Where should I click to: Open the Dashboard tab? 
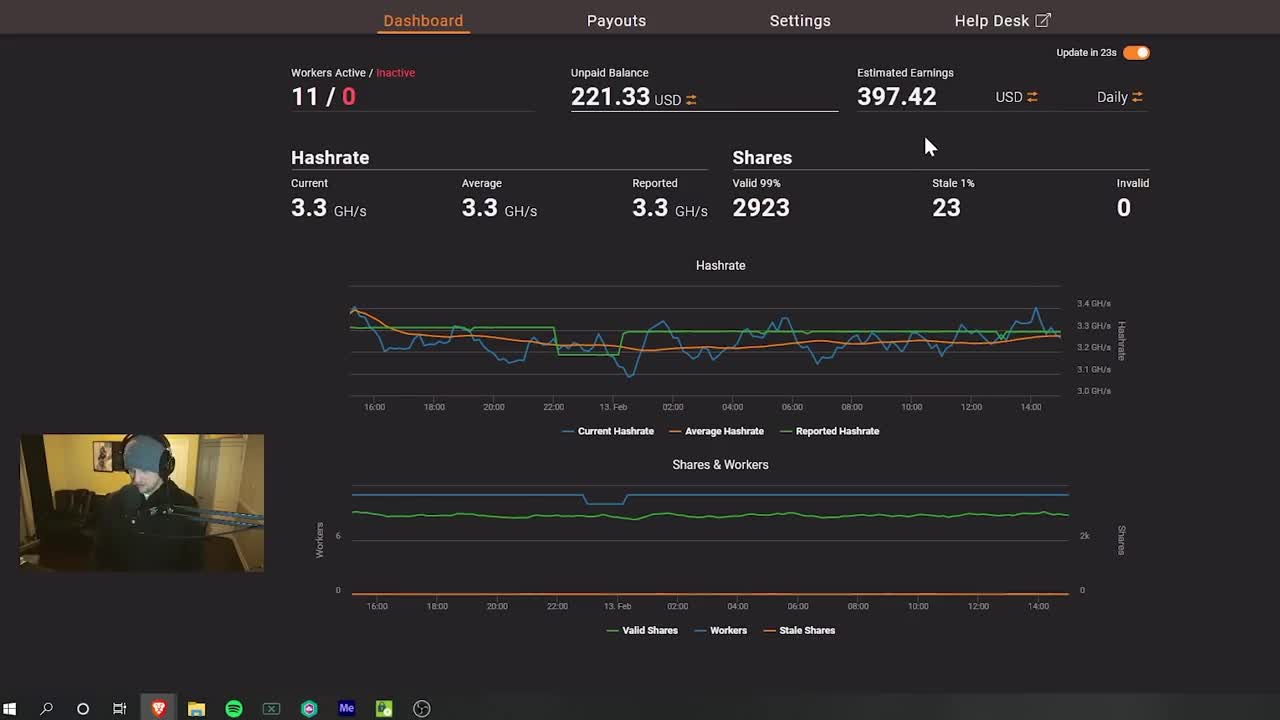tap(423, 20)
